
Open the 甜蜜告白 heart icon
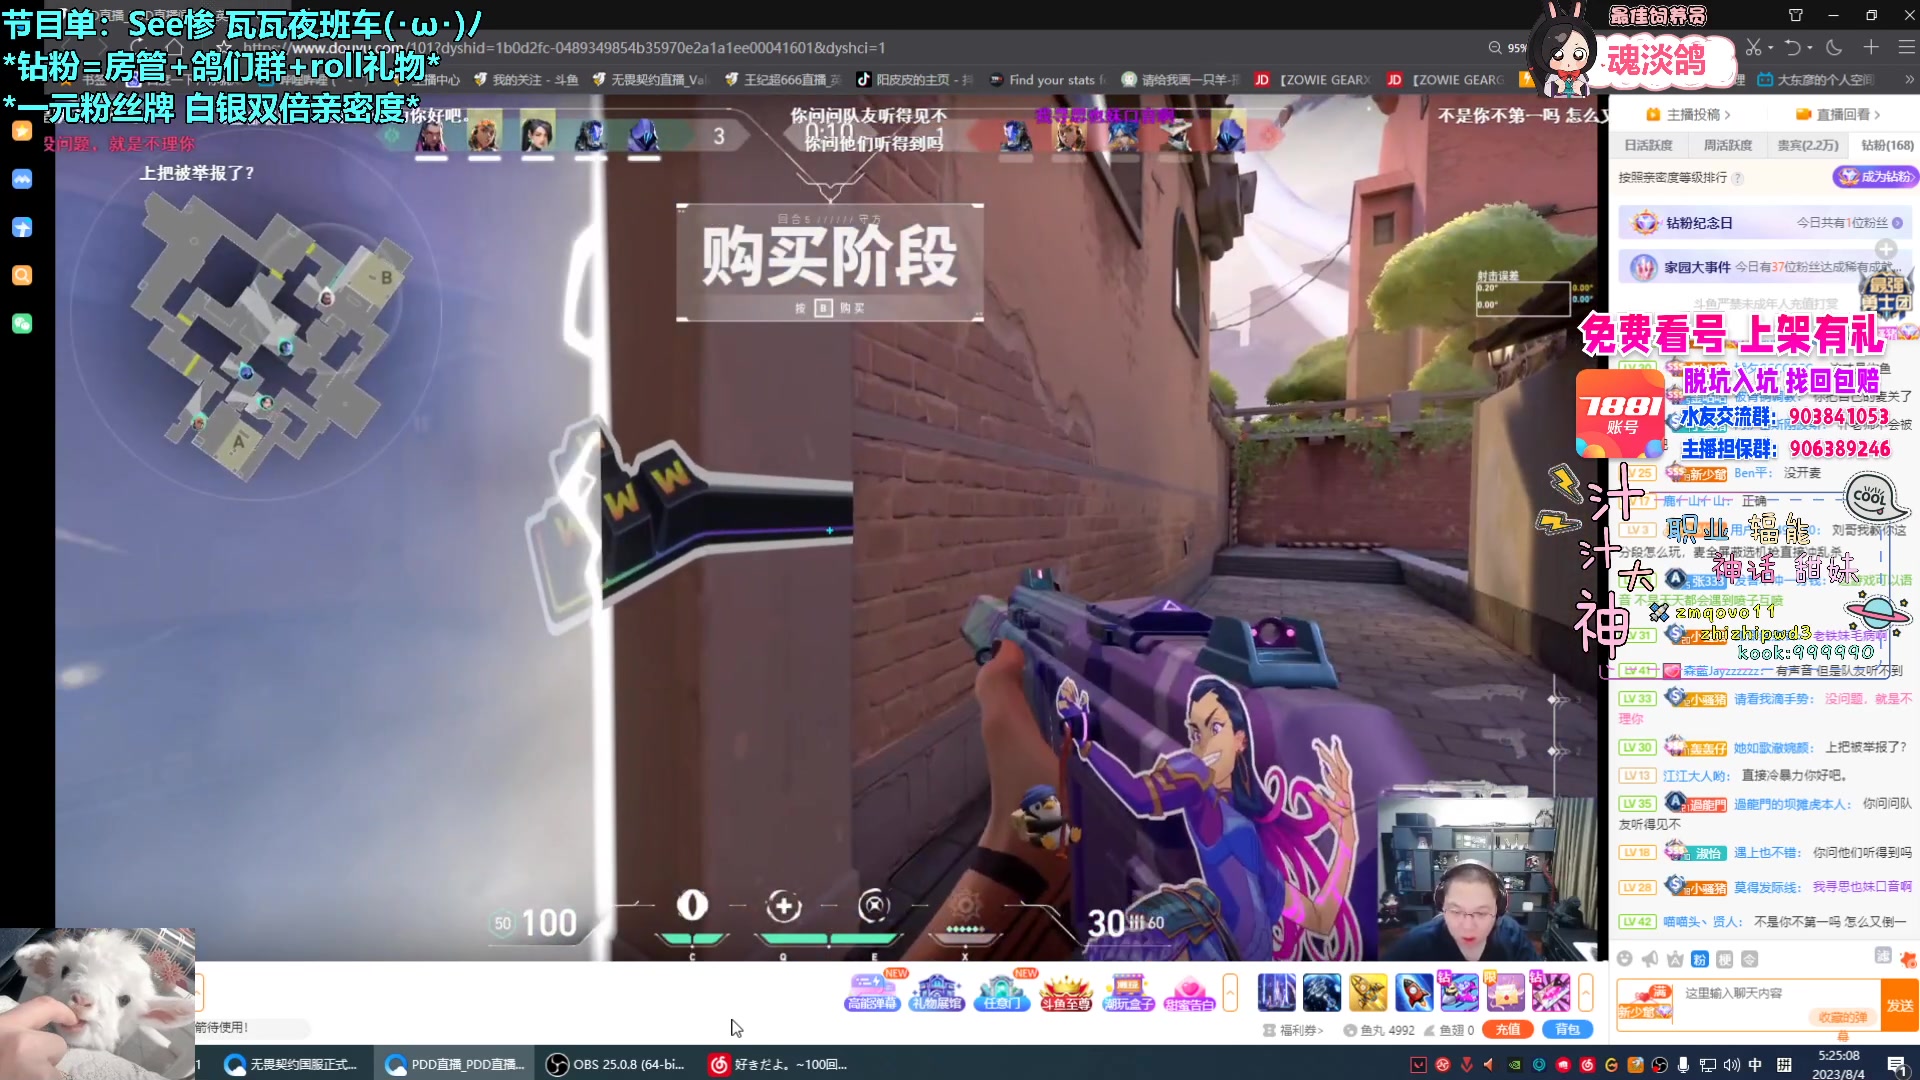coord(1190,991)
